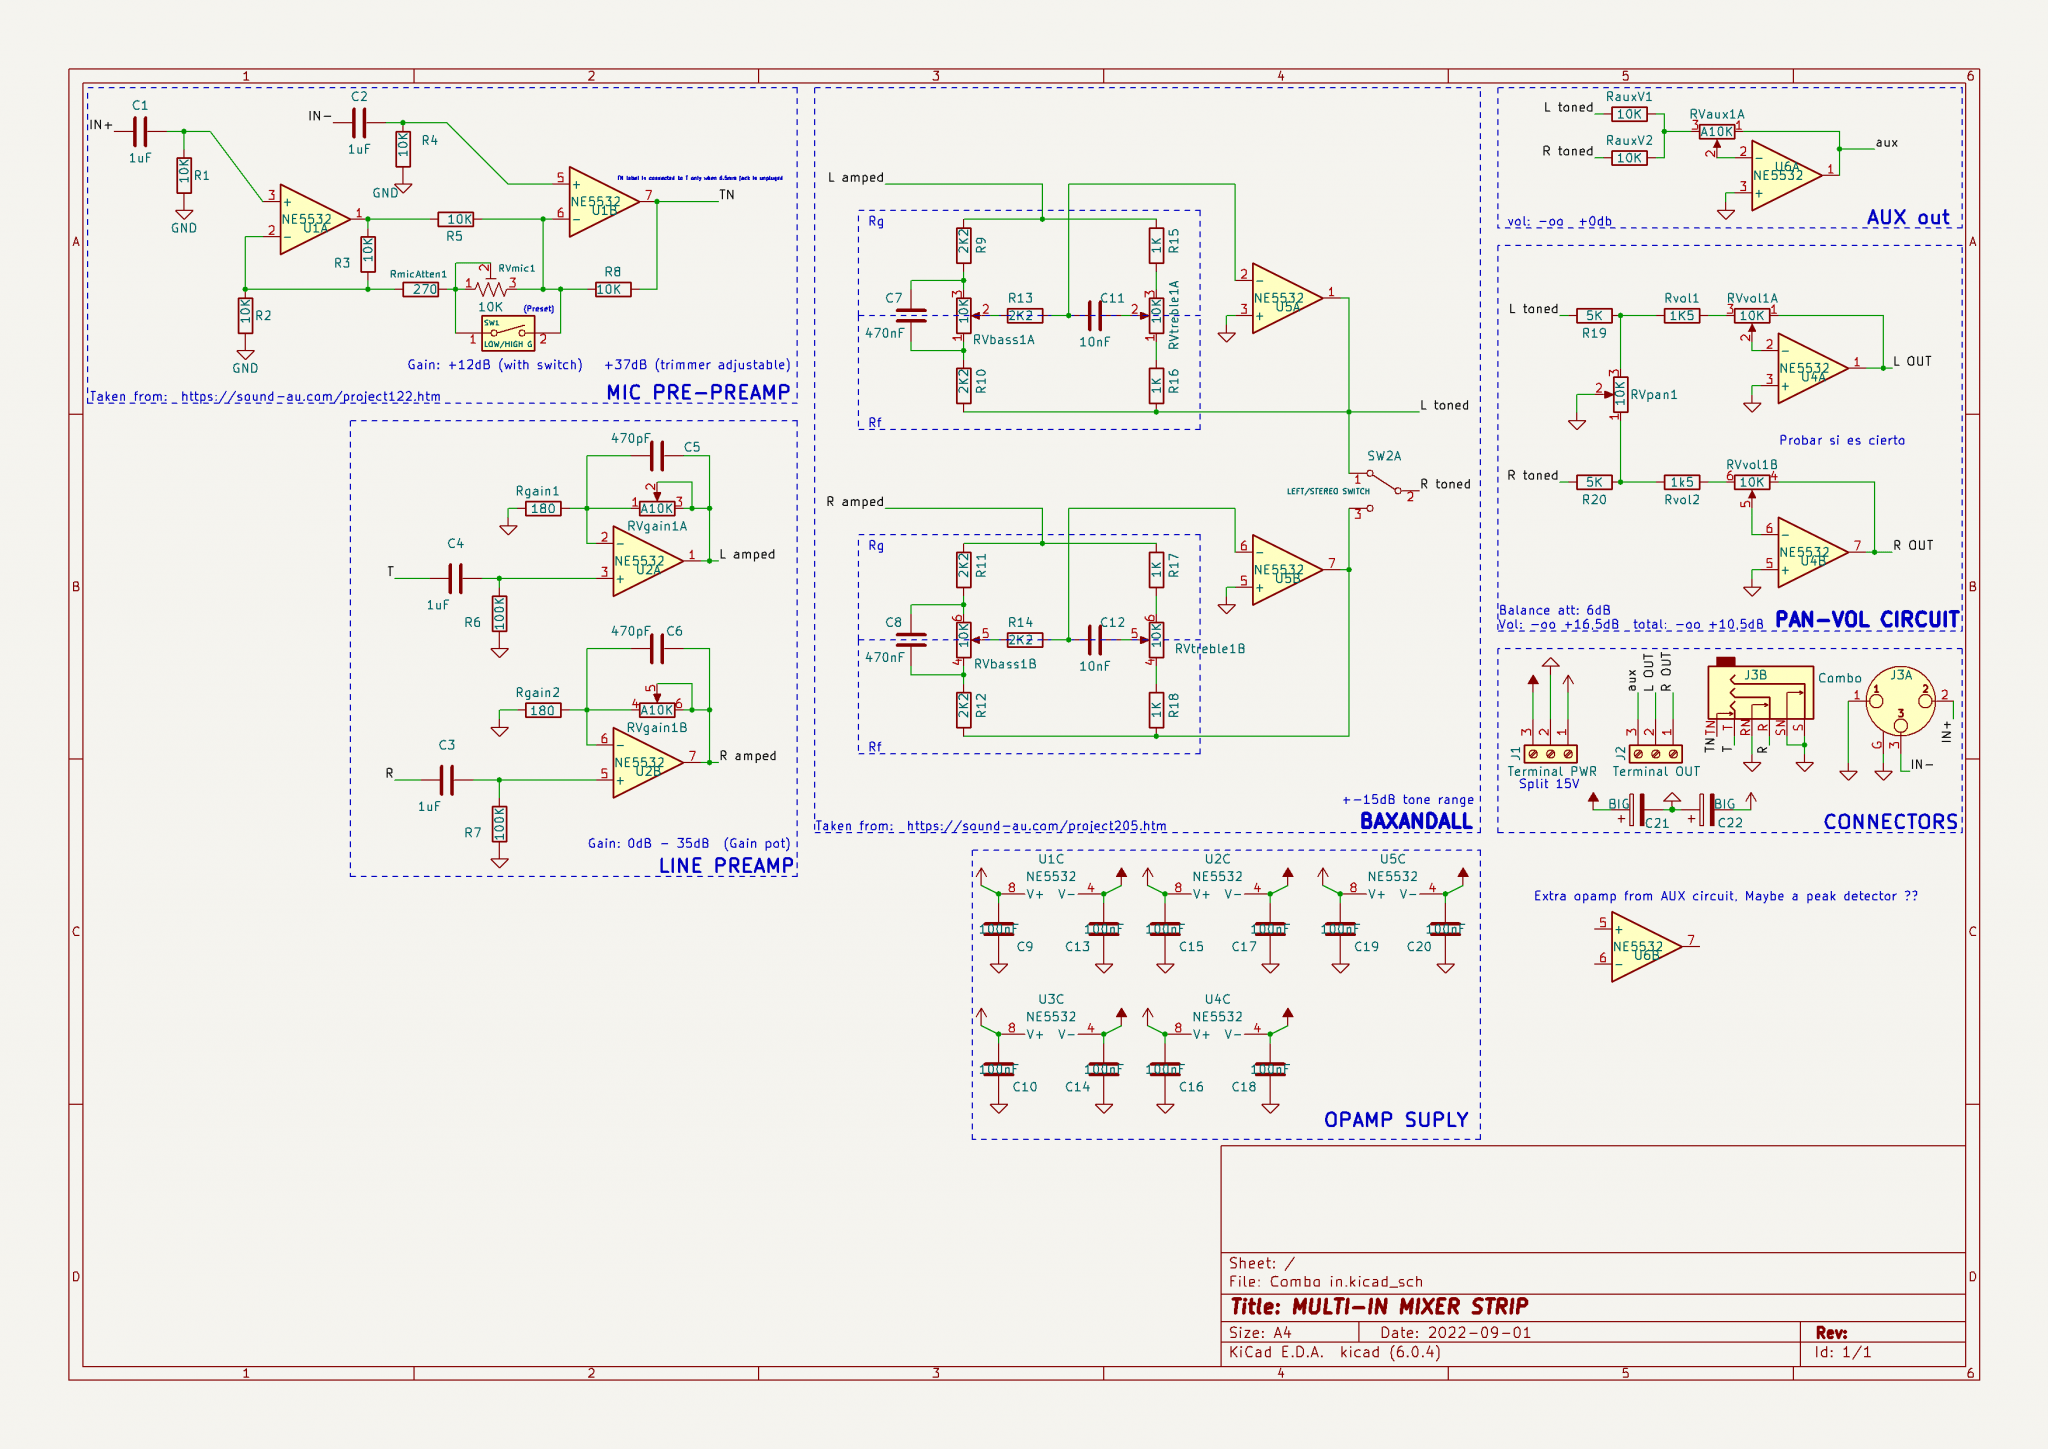This screenshot has height=1449, width=2048.
Task: Click the OPAMP SUPLY block title
Action: (1396, 1120)
